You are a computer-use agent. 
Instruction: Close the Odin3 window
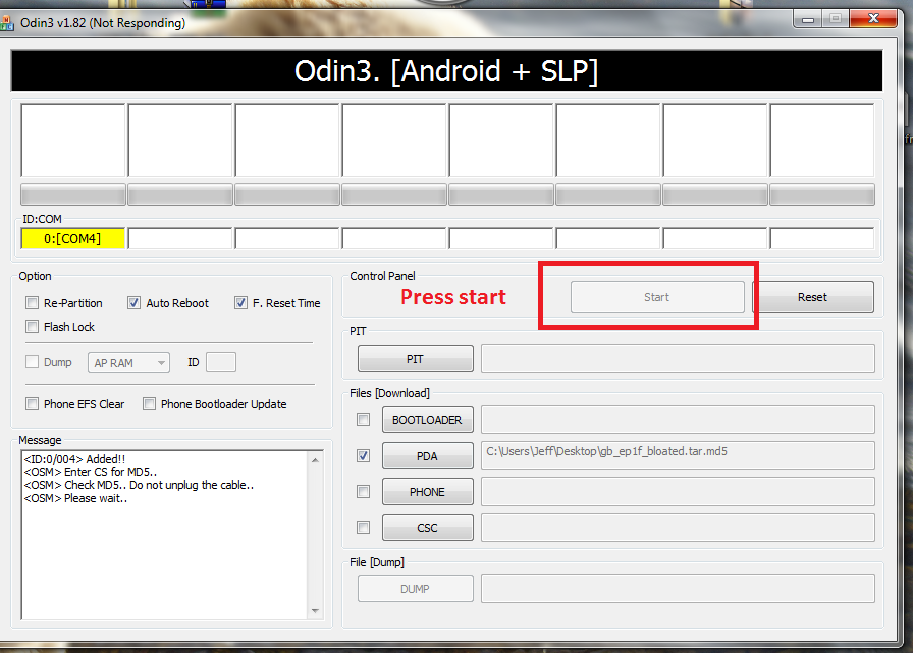coord(873,19)
